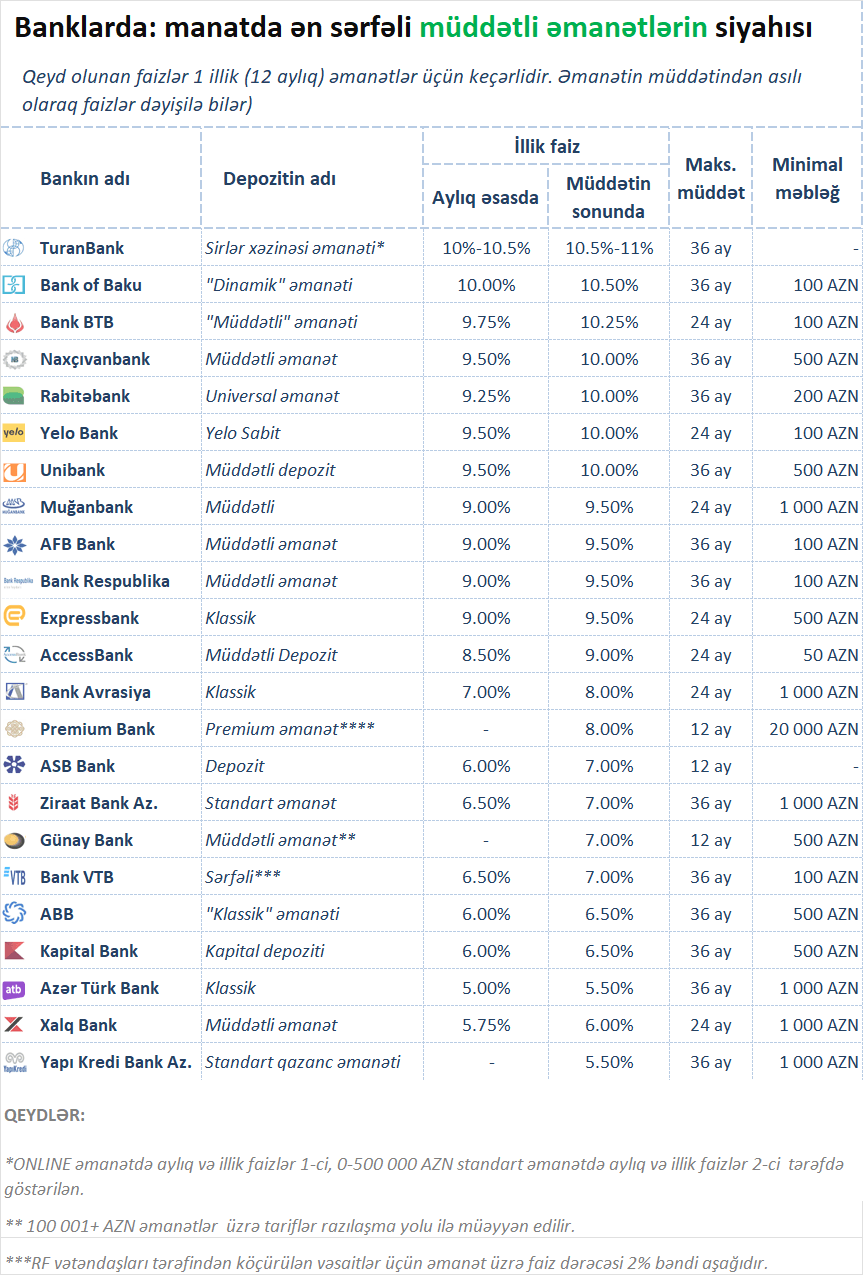Select the Naxçıvanbank bank name

[95, 359]
